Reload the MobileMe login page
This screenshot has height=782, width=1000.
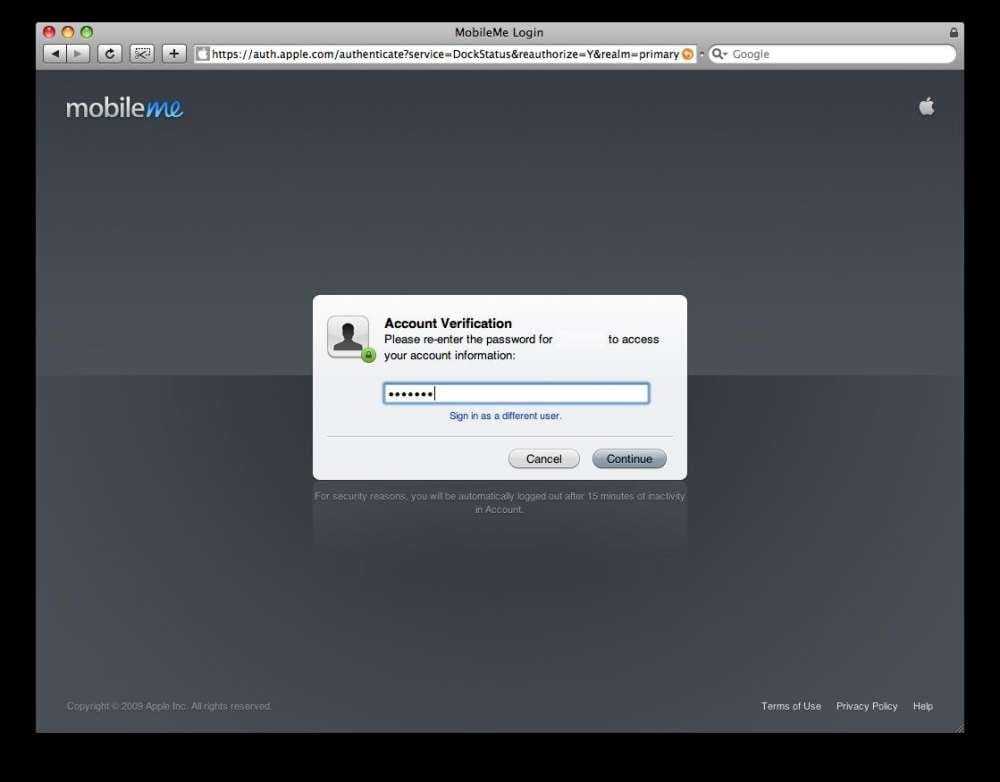coord(109,54)
